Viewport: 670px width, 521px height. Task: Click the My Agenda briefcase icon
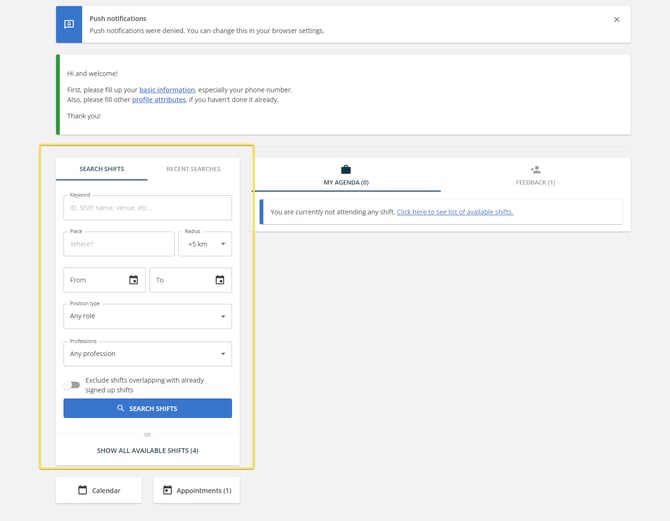pyautogui.click(x=346, y=170)
